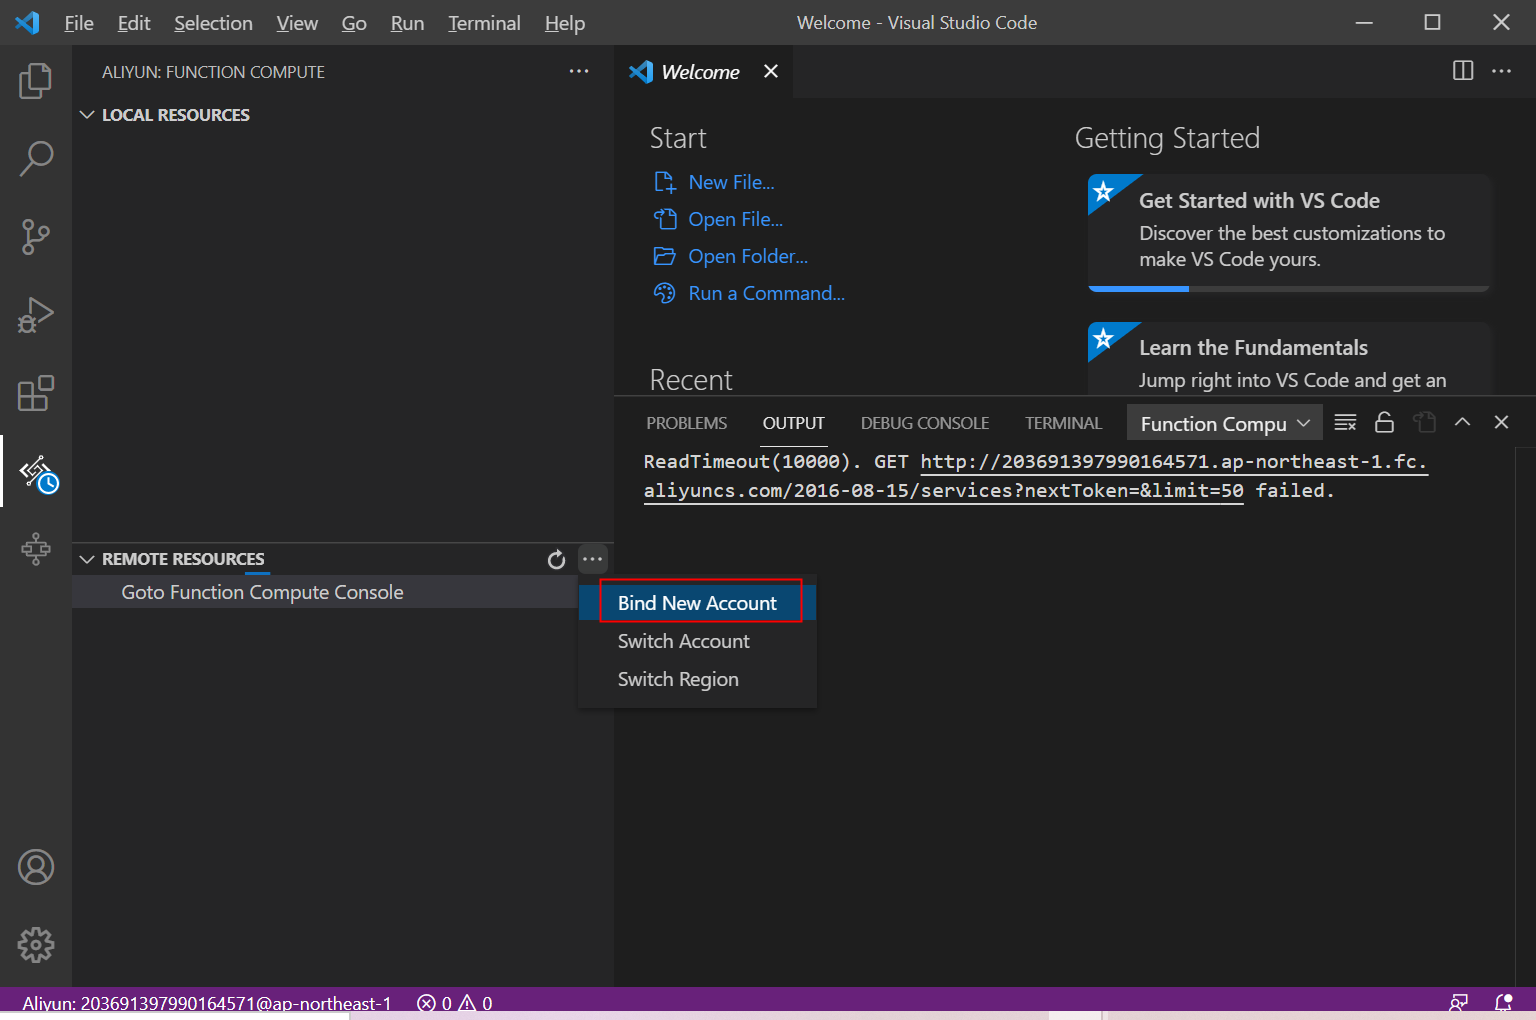Image resolution: width=1536 pixels, height=1020 pixels.
Task: Open Learn the Fundamentals card
Action: pyautogui.click(x=1289, y=359)
